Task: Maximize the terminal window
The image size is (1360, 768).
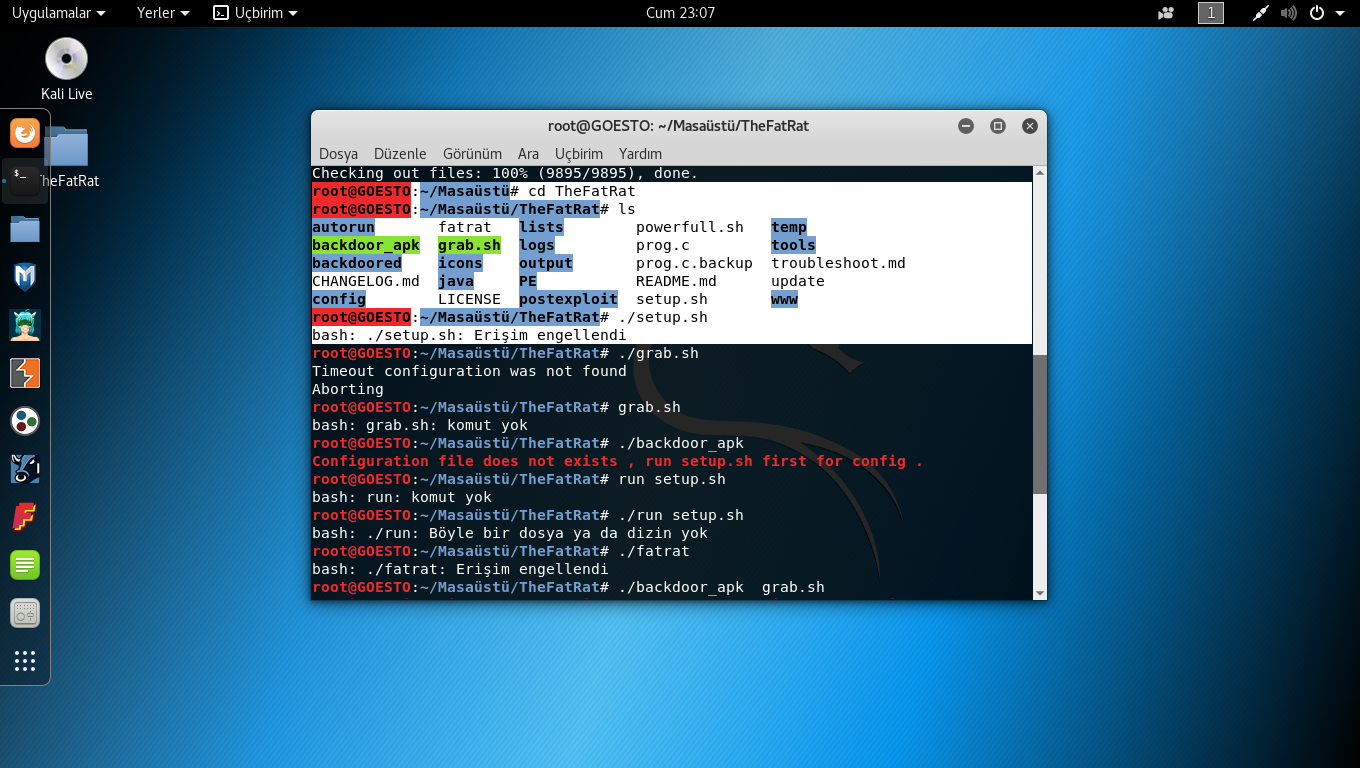Action: tap(998, 126)
